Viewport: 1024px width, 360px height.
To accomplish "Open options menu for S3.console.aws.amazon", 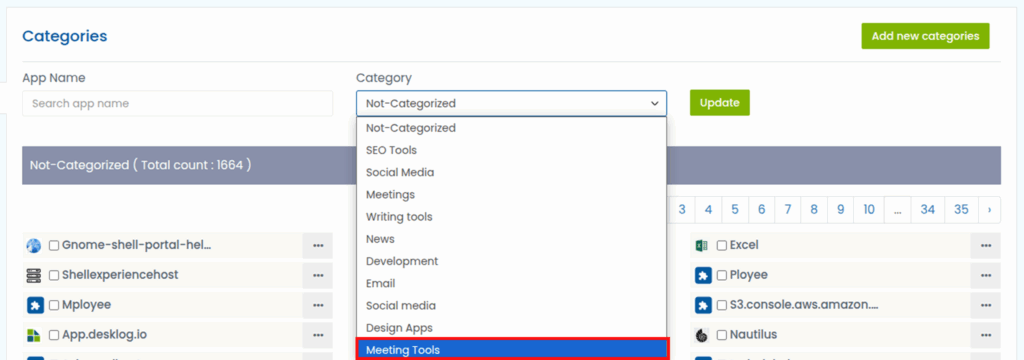I will pyautogui.click(x=985, y=305).
